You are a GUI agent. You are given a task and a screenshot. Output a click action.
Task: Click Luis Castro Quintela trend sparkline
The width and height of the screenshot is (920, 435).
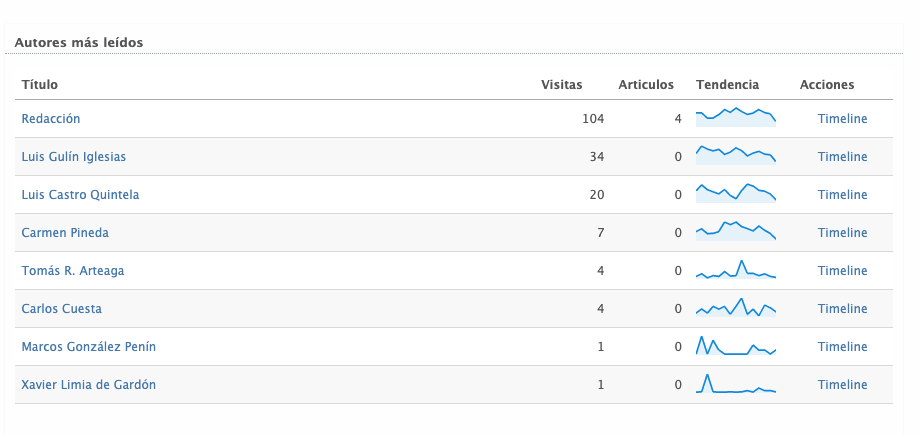(x=736, y=193)
